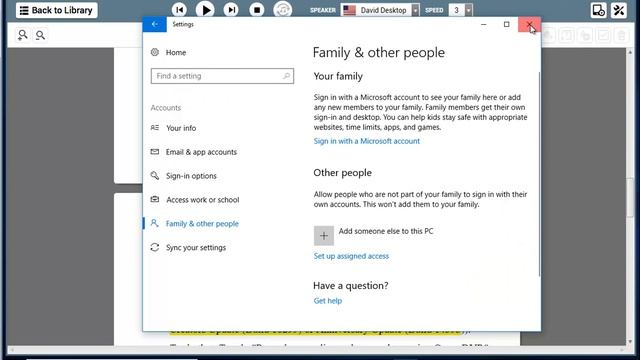Stop playback with the Stop button

tap(257, 10)
